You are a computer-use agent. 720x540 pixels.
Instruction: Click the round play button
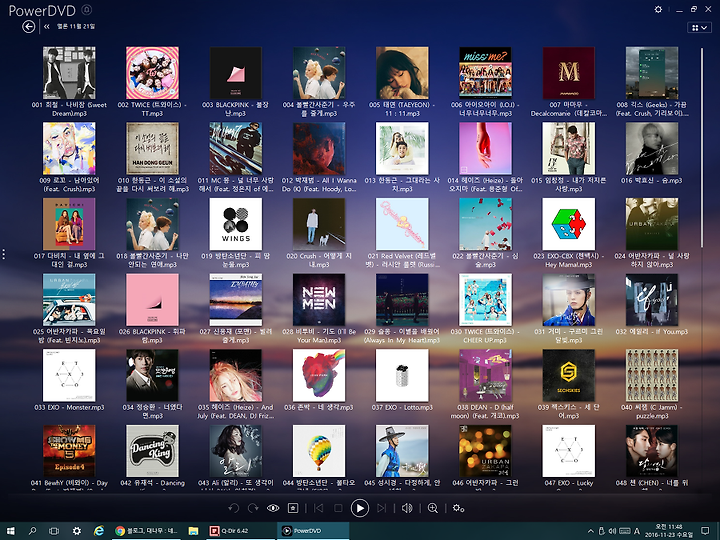point(360,508)
